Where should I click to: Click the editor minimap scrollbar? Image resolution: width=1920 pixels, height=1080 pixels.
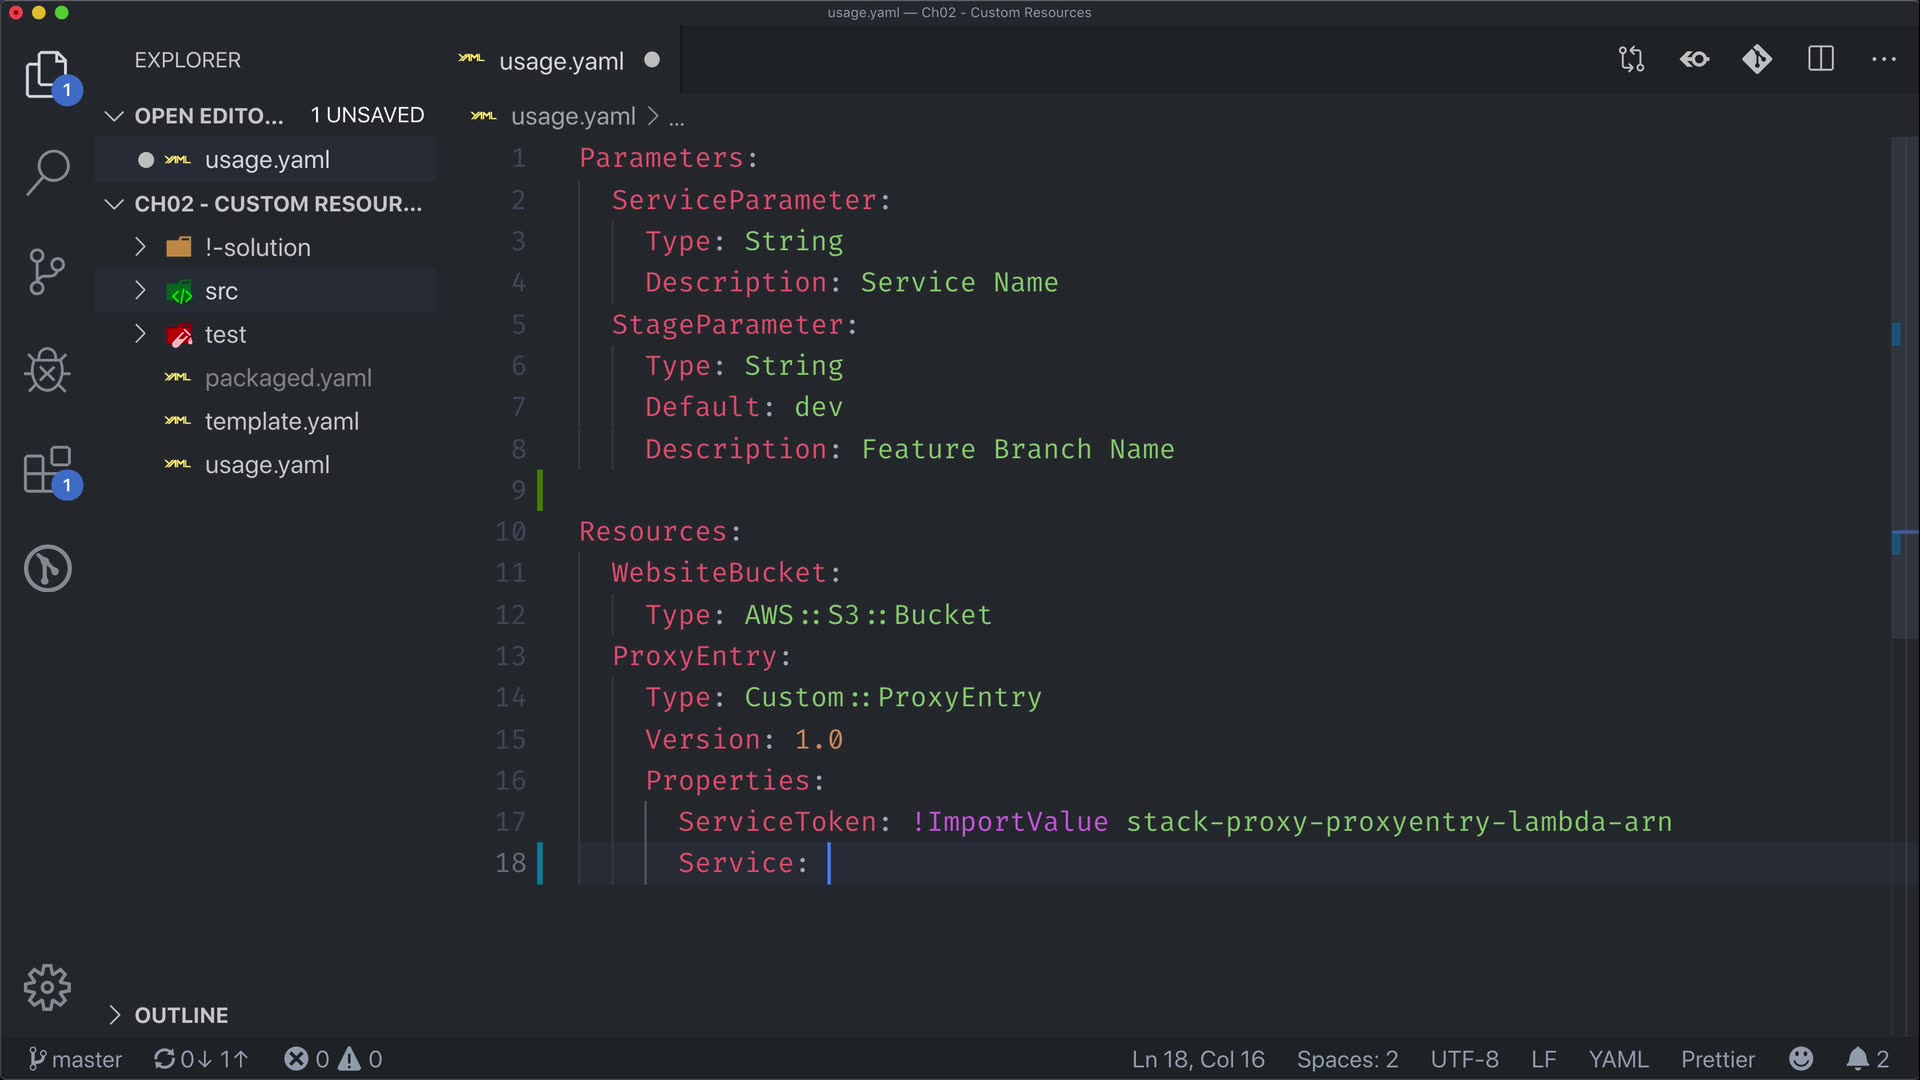point(1903,400)
